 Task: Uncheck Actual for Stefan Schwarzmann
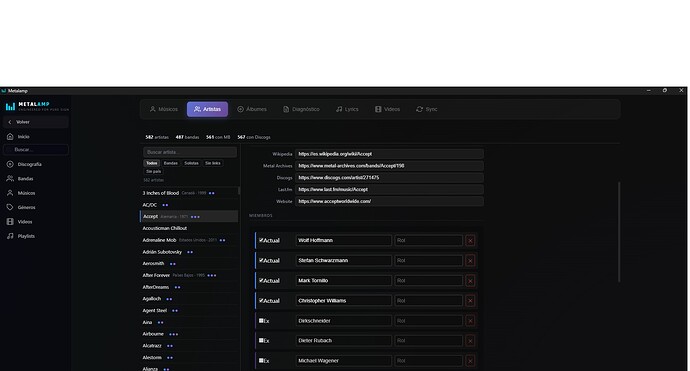click(261, 260)
